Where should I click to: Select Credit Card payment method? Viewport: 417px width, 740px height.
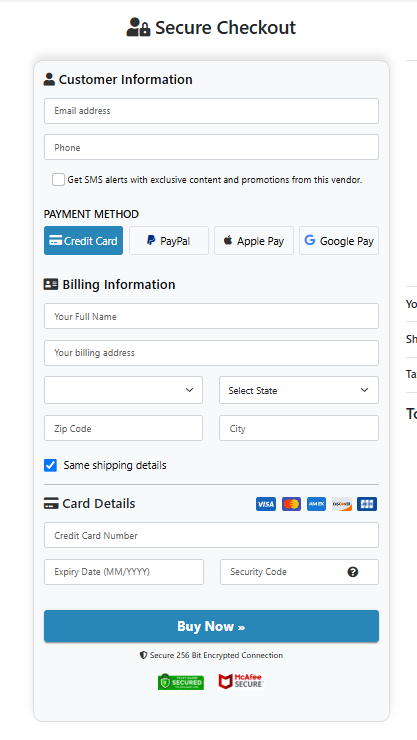point(83,241)
